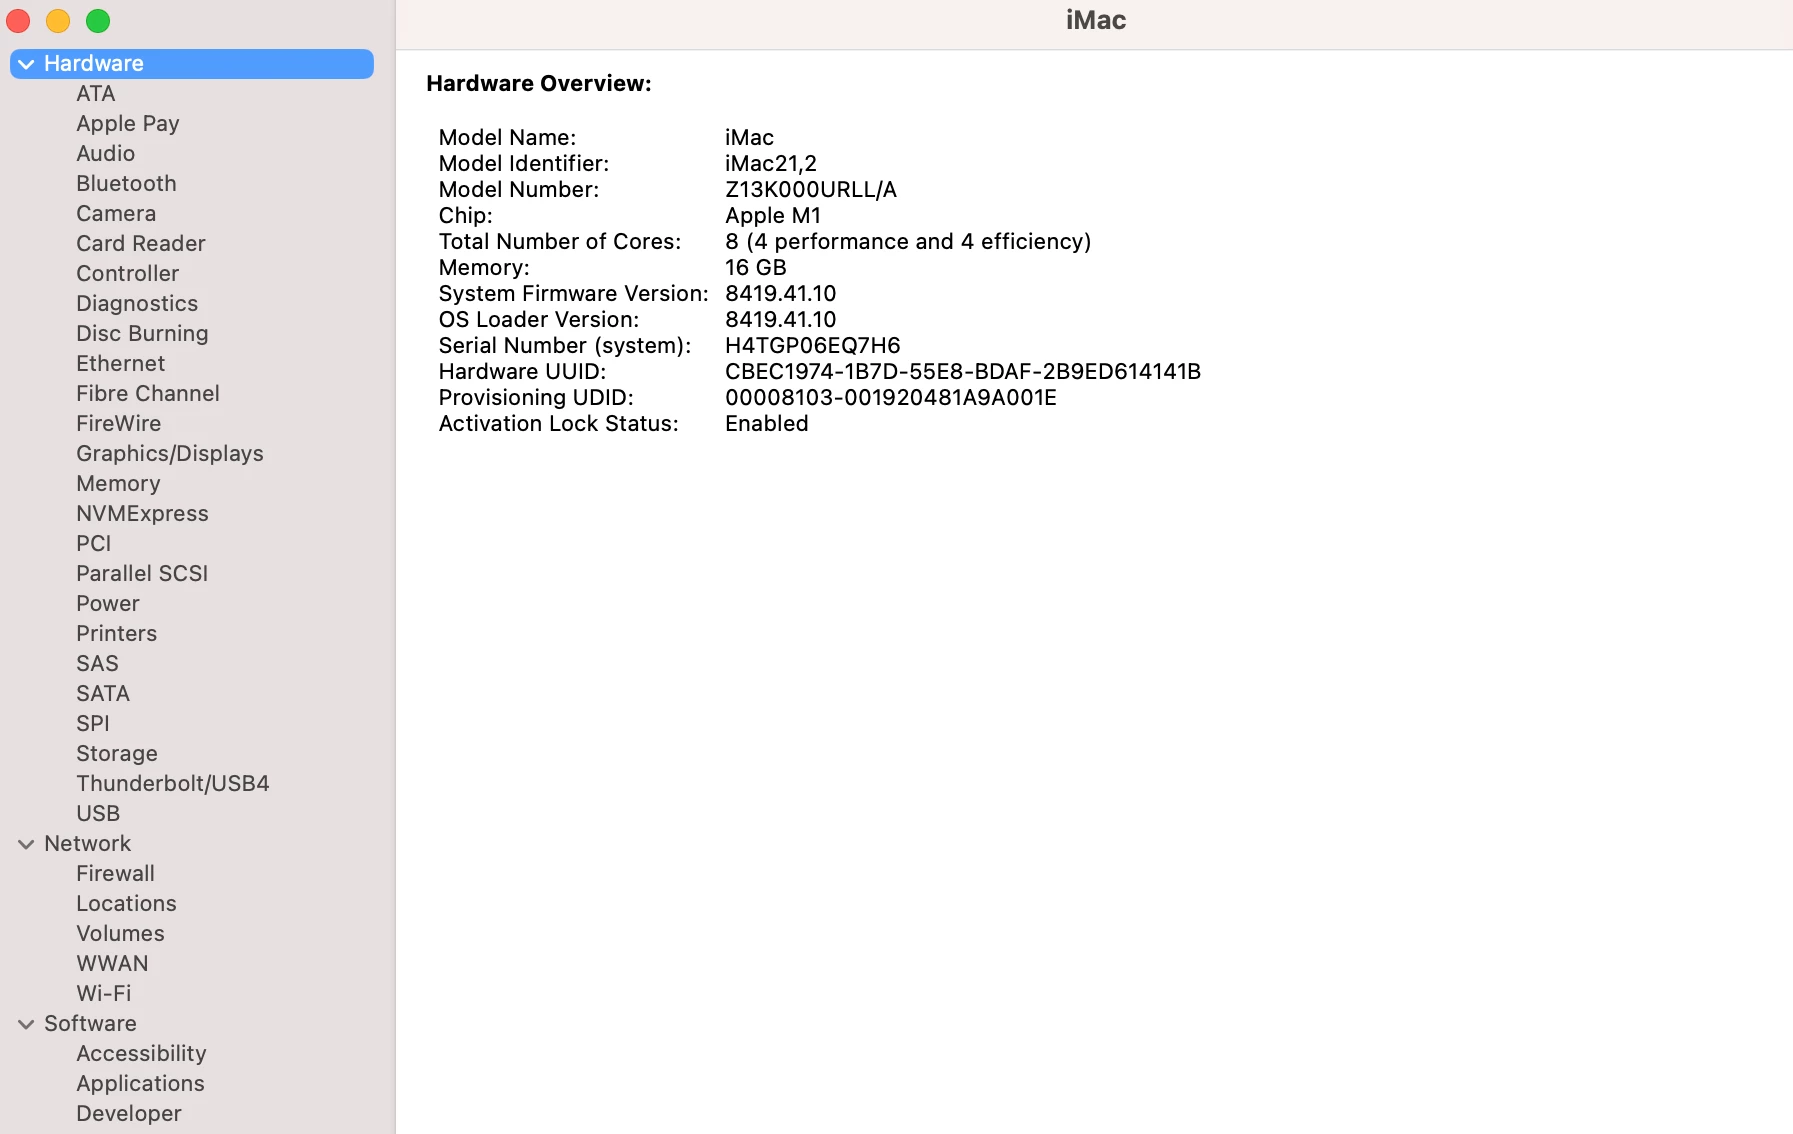Select the Network category label
The image size is (1793, 1134).
coord(88,844)
